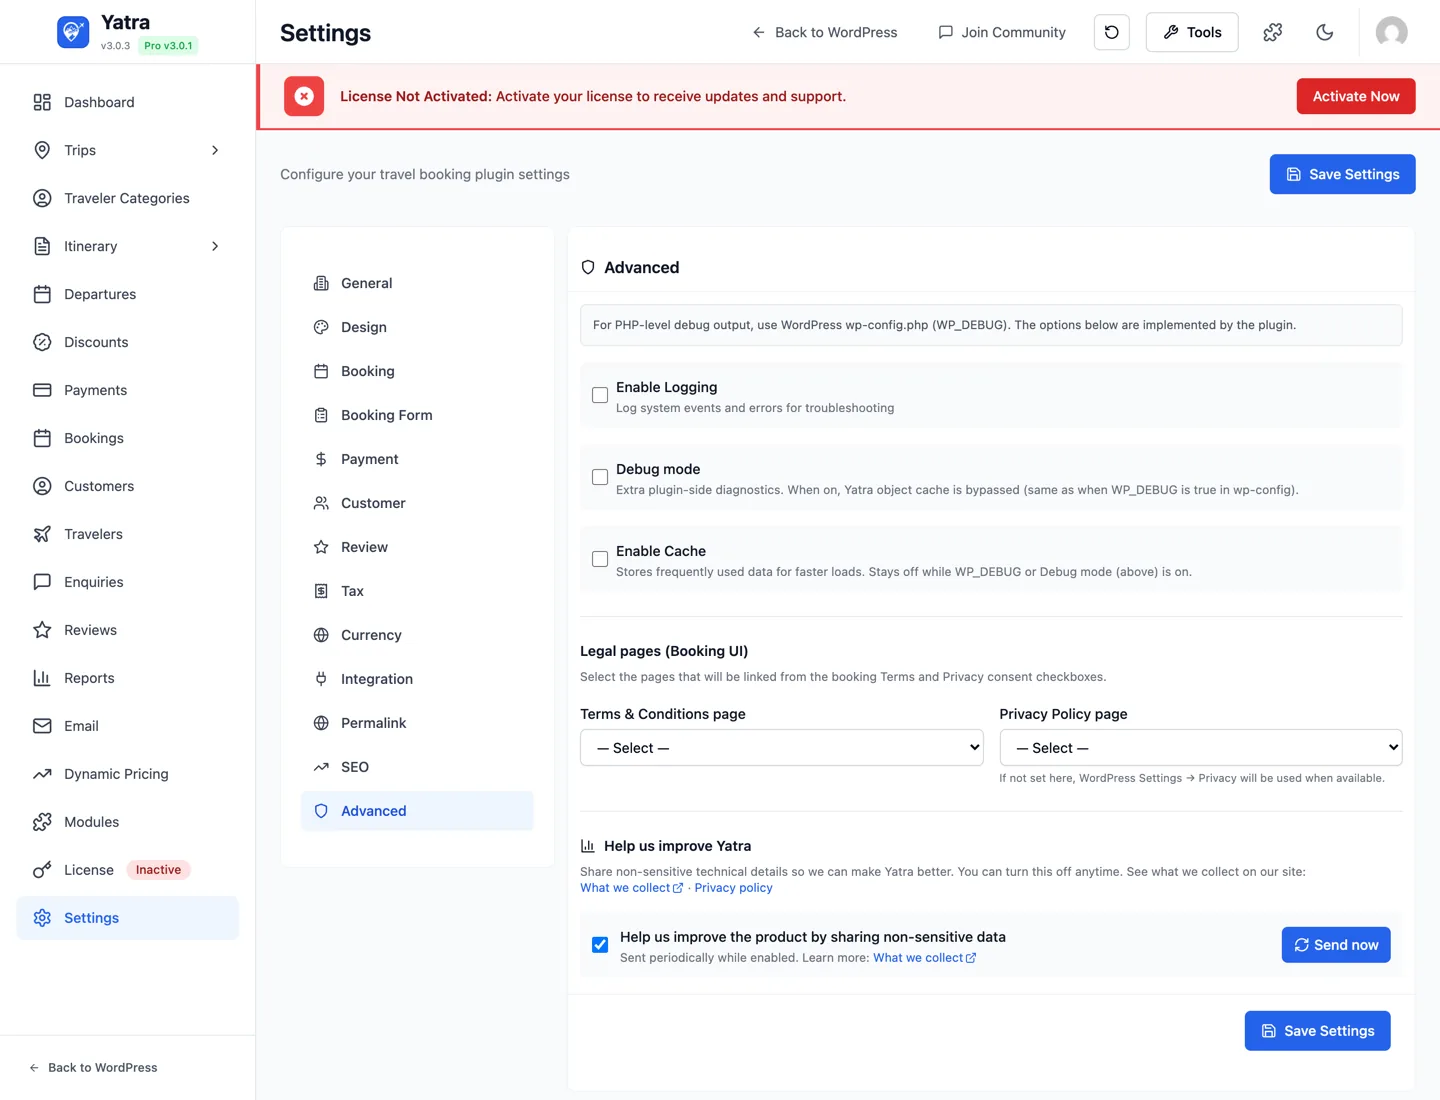The width and height of the screenshot is (1440, 1100).
Task: Click the License key icon
Action: tap(42, 870)
